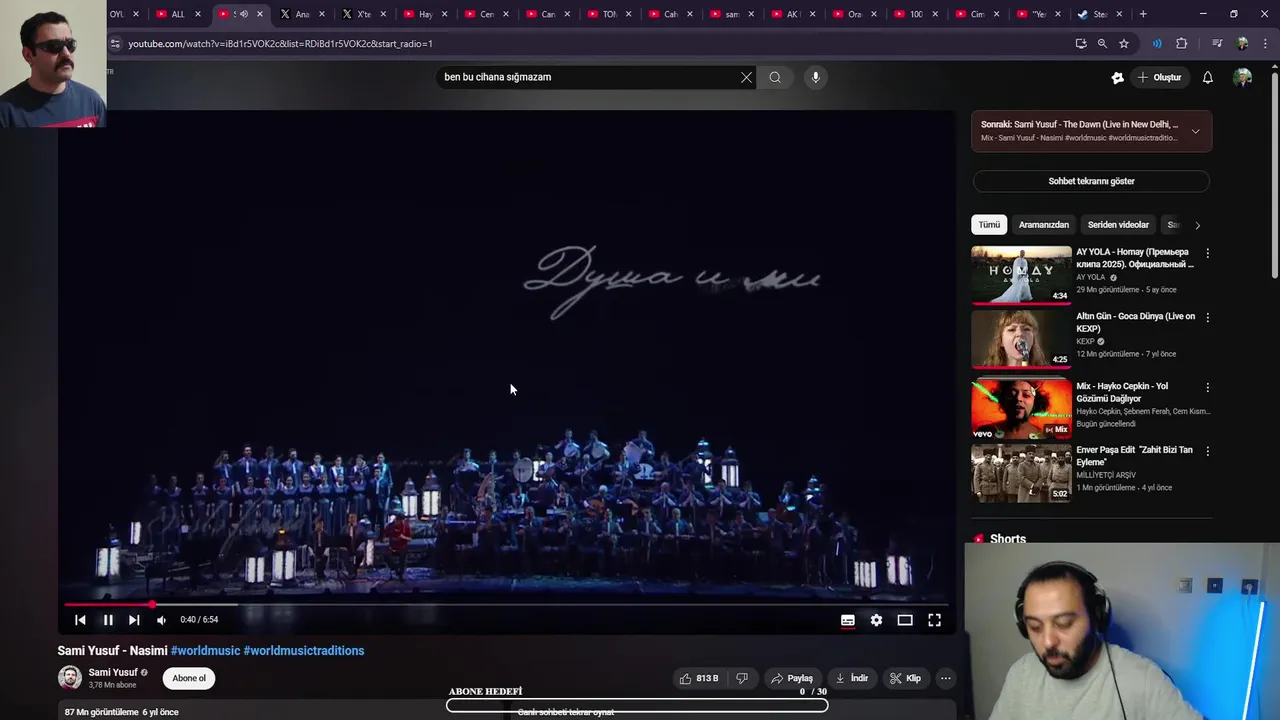Like the video with 813 B likes
This screenshot has height=720, width=1280.
(699, 678)
